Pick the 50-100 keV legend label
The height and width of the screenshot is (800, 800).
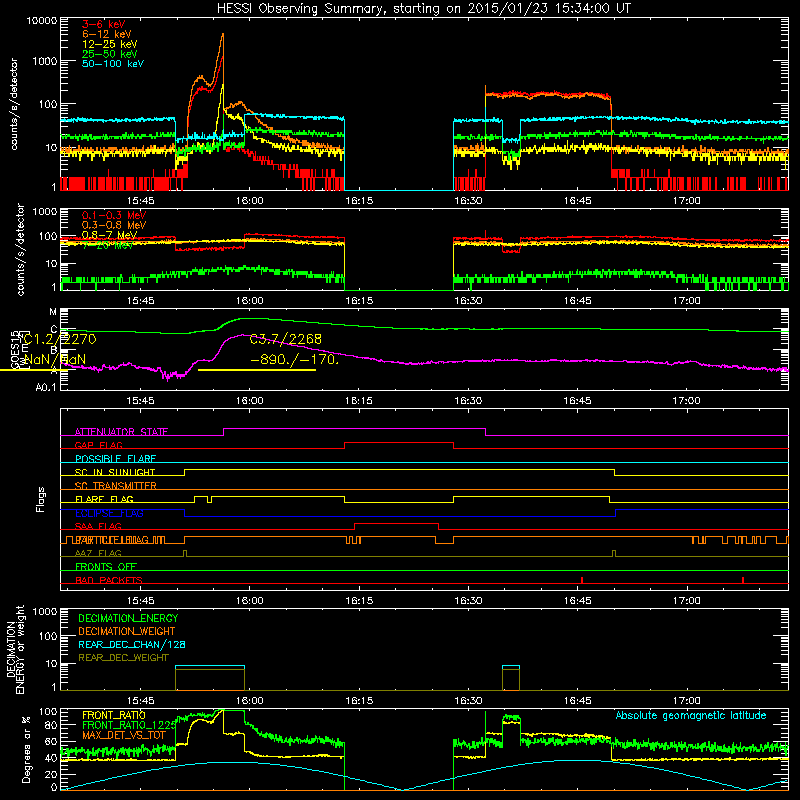click(113, 64)
